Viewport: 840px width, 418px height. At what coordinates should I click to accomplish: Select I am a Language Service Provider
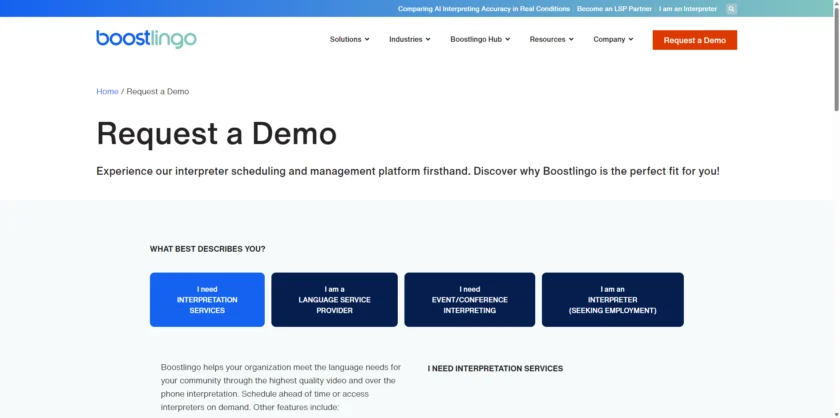point(334,300)
